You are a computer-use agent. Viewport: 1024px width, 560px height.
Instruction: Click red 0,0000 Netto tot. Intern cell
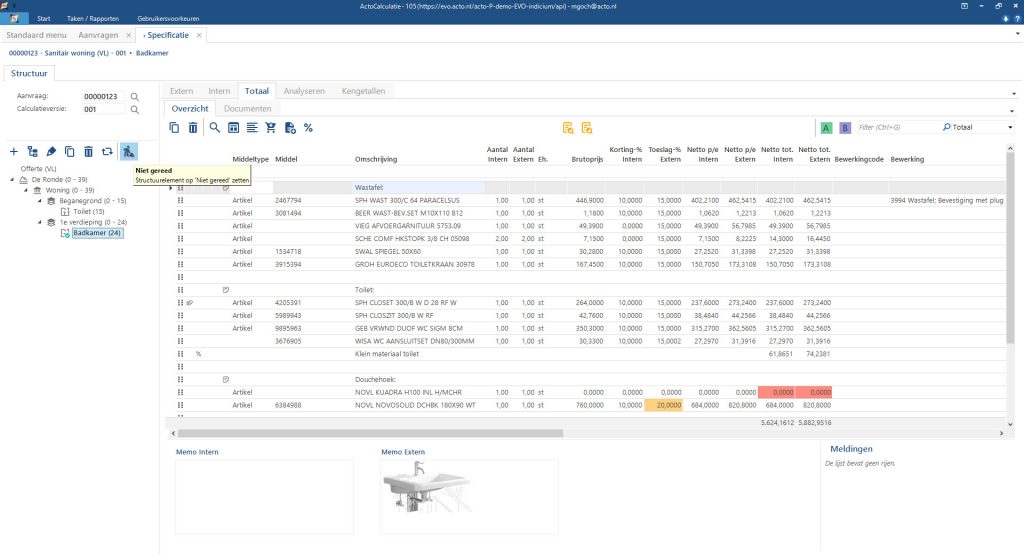[x=776, y=392]
